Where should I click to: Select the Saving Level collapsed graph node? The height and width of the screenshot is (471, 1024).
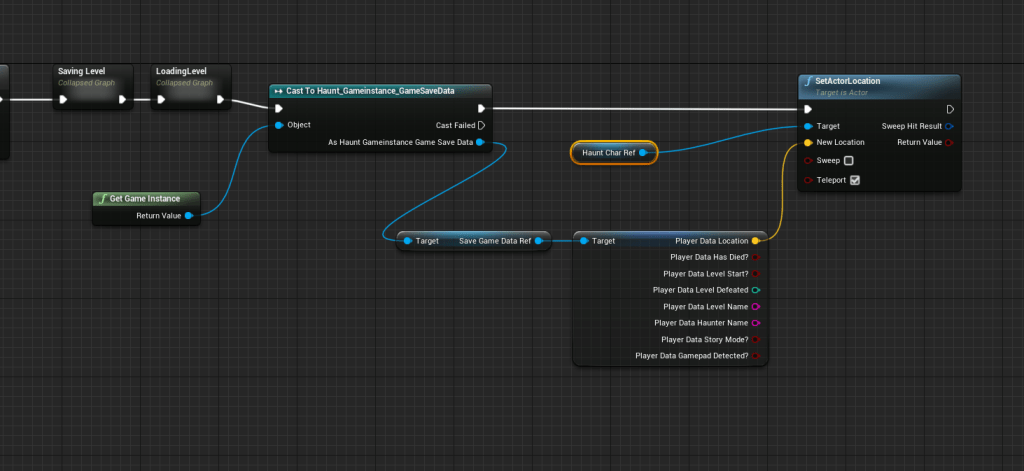click(82, 72)
